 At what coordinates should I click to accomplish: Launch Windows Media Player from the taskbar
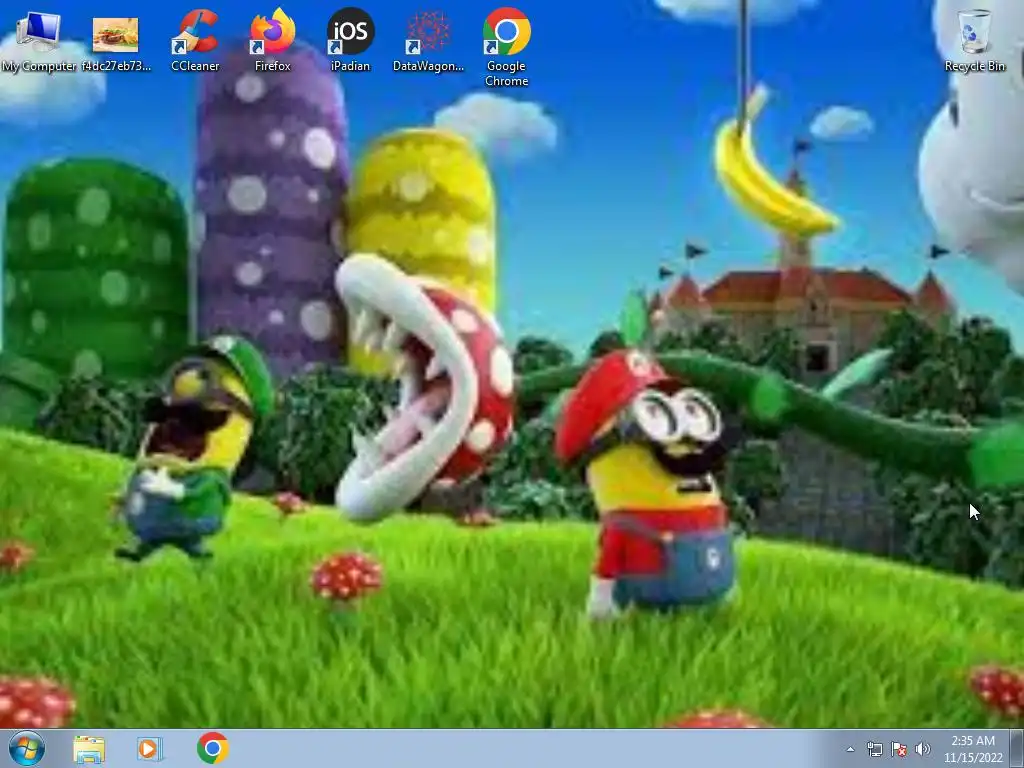click(x=150, y=749)
